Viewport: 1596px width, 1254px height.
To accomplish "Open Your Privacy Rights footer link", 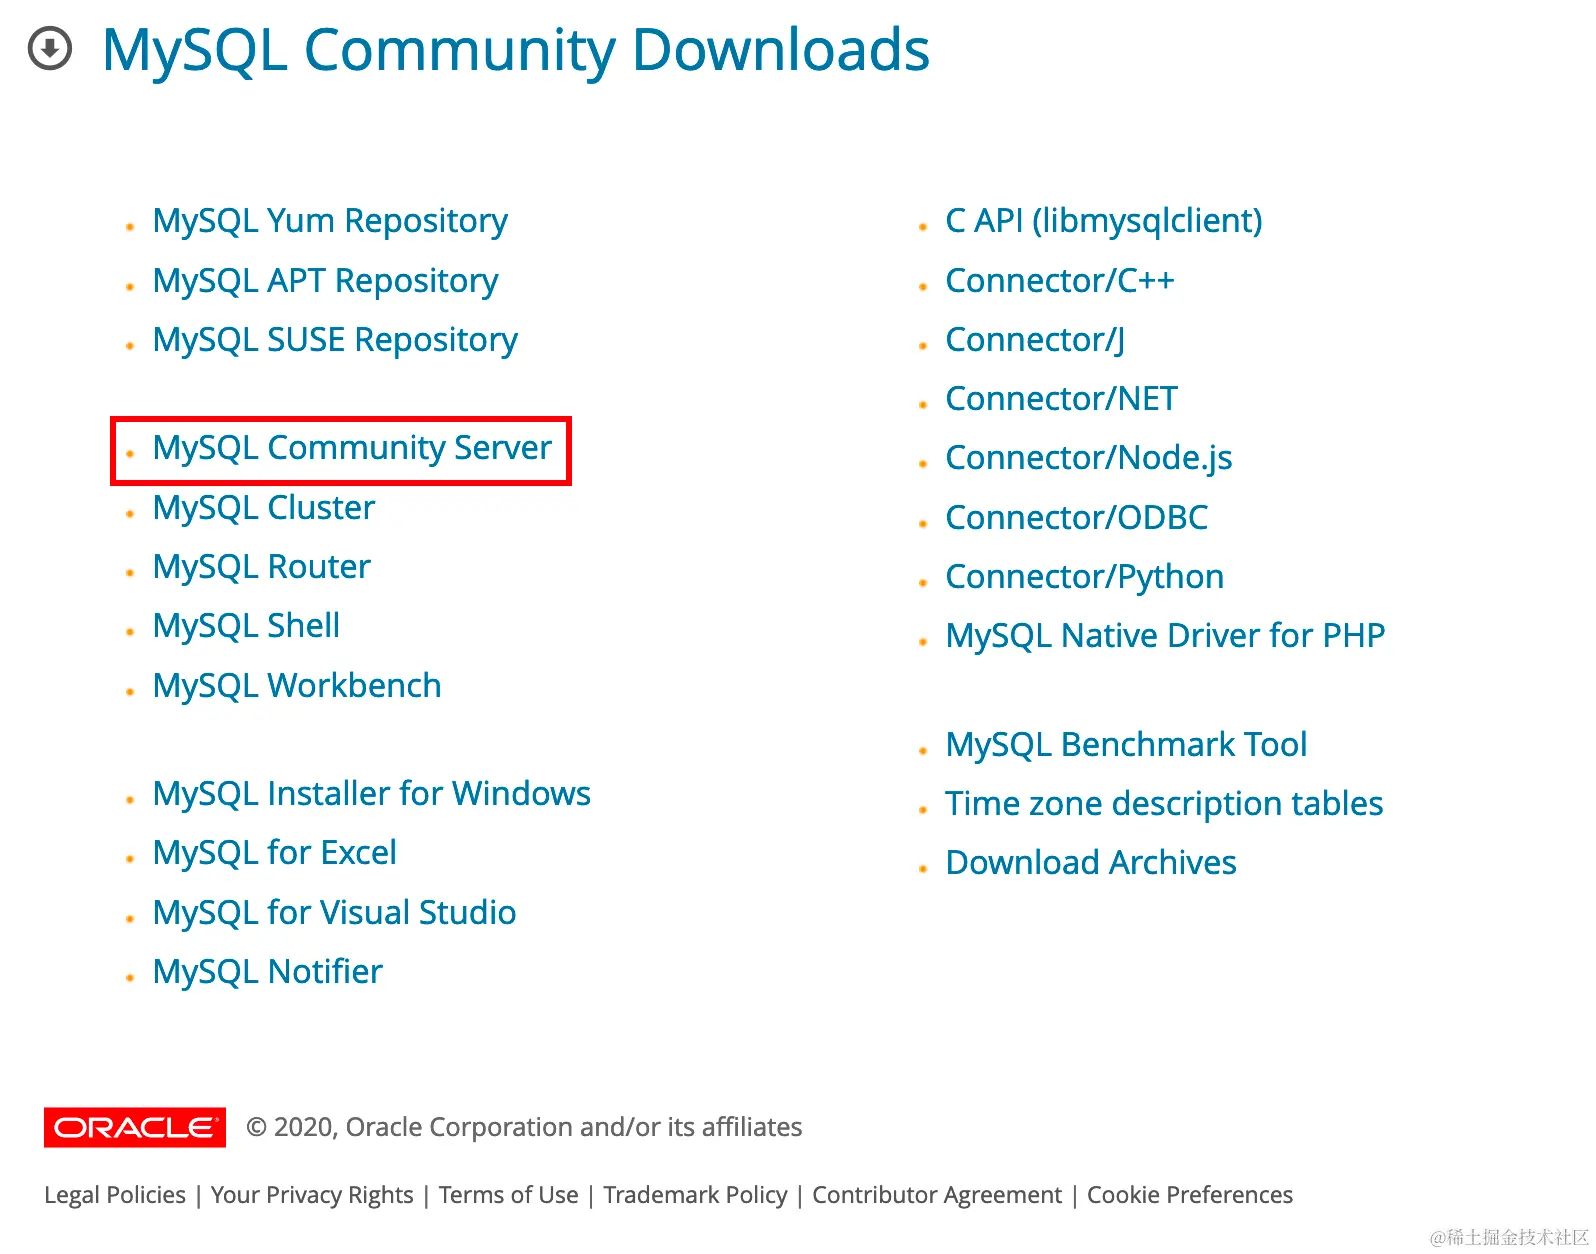I will coord(312,1195).
